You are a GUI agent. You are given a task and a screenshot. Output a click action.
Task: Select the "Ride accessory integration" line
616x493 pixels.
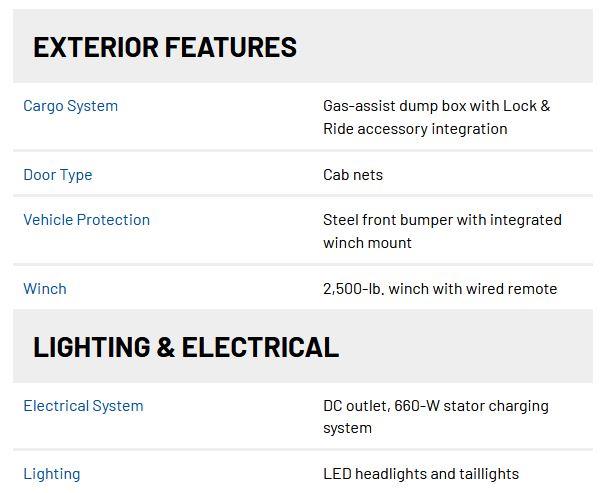pos(415,129)
